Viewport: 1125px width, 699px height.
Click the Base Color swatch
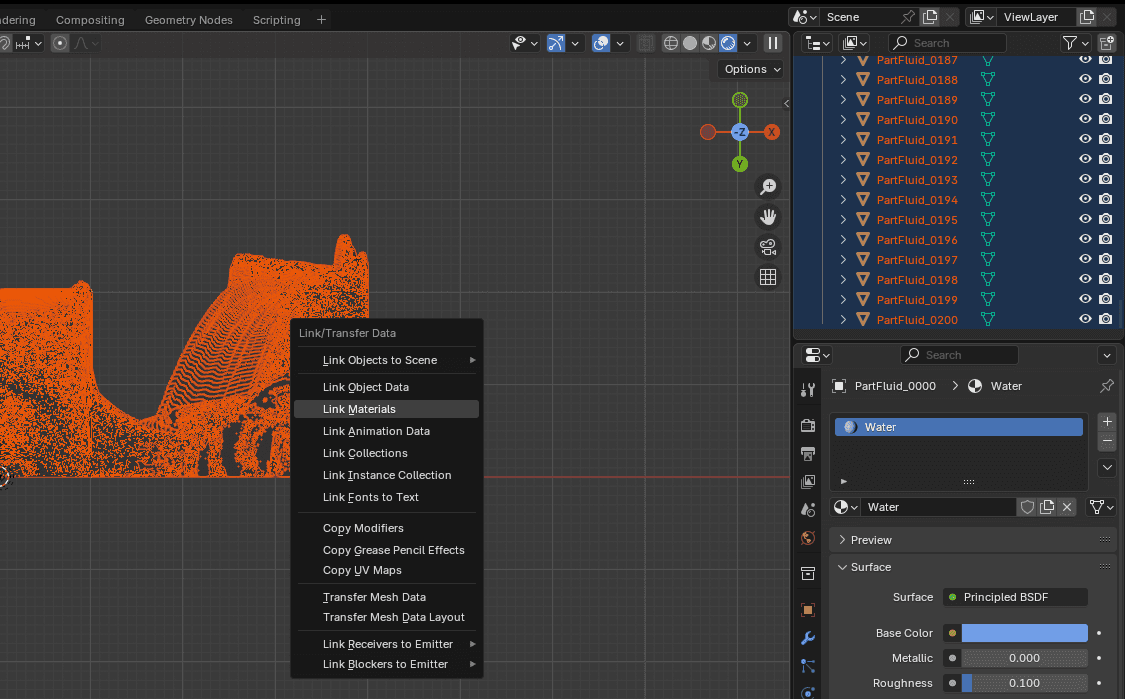tap(1024, 633)
